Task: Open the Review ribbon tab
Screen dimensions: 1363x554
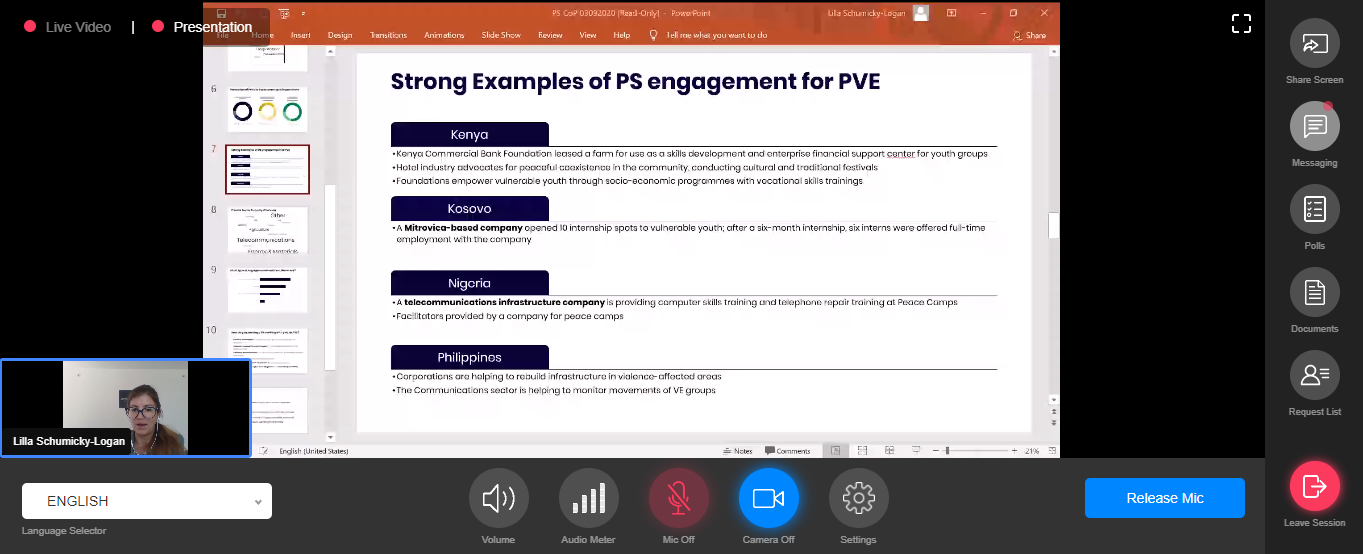Action: (x=550, y=35)
